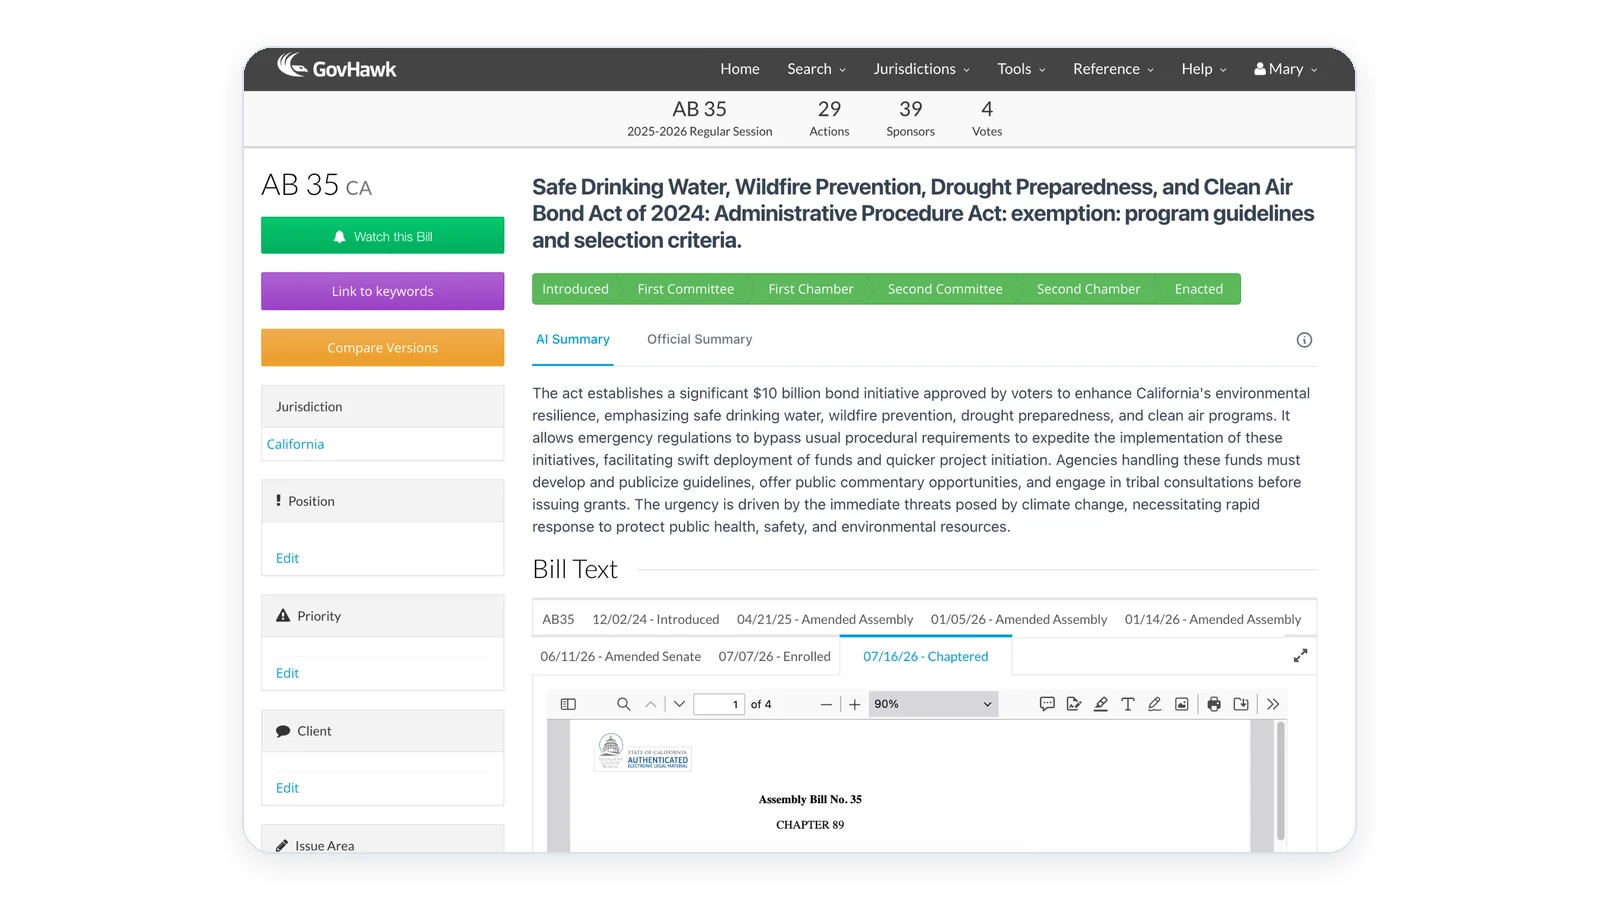This screenshot has width=1600, height=900.
Task: View the 39 Sponsors count
Action: 910,118
